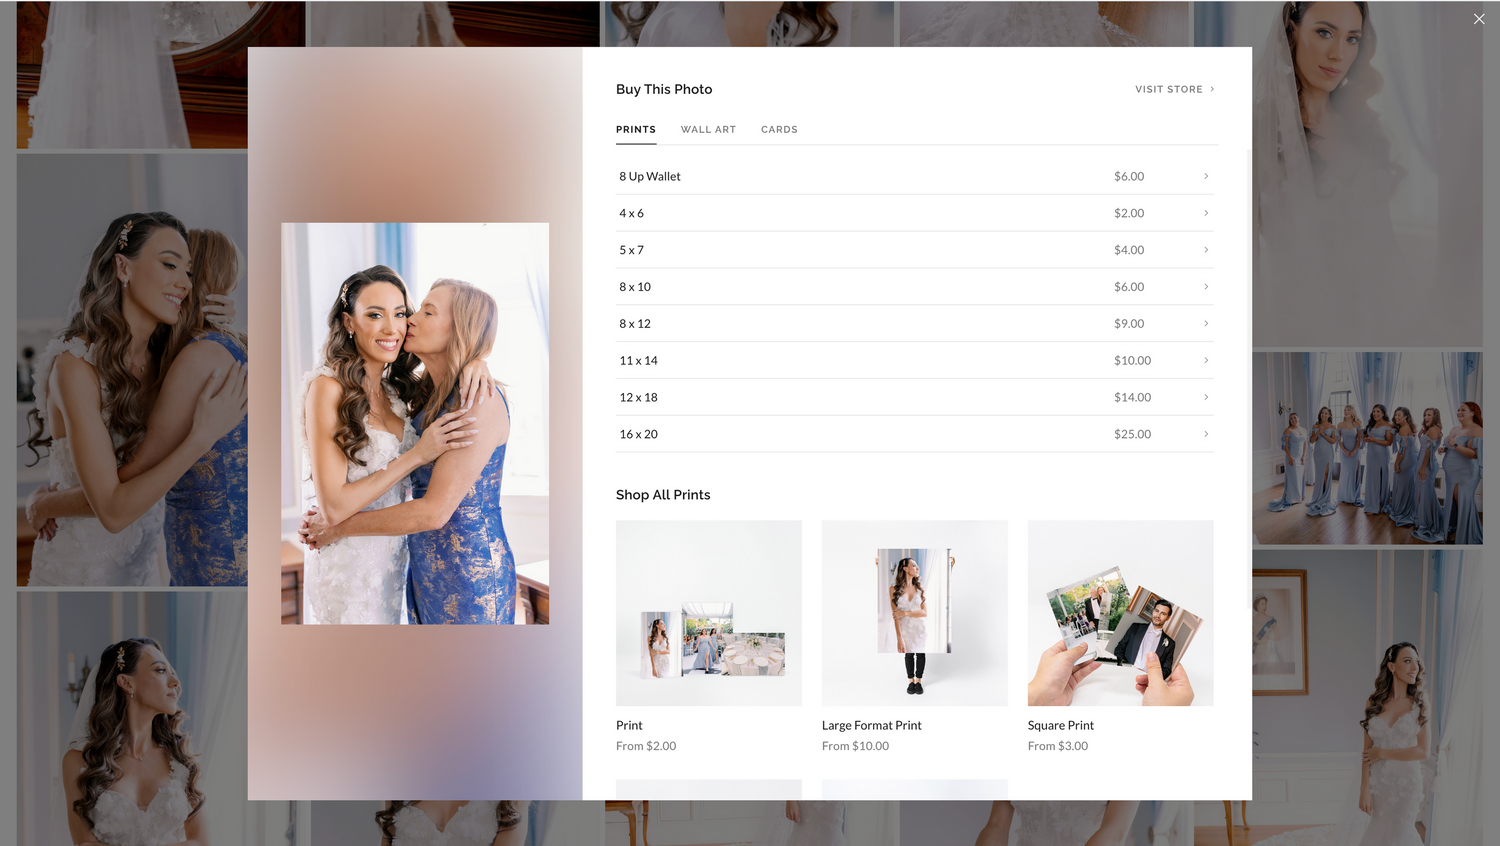View the Square Print product image
The image size is (1500, 846).
click(x=1120, y=612)
